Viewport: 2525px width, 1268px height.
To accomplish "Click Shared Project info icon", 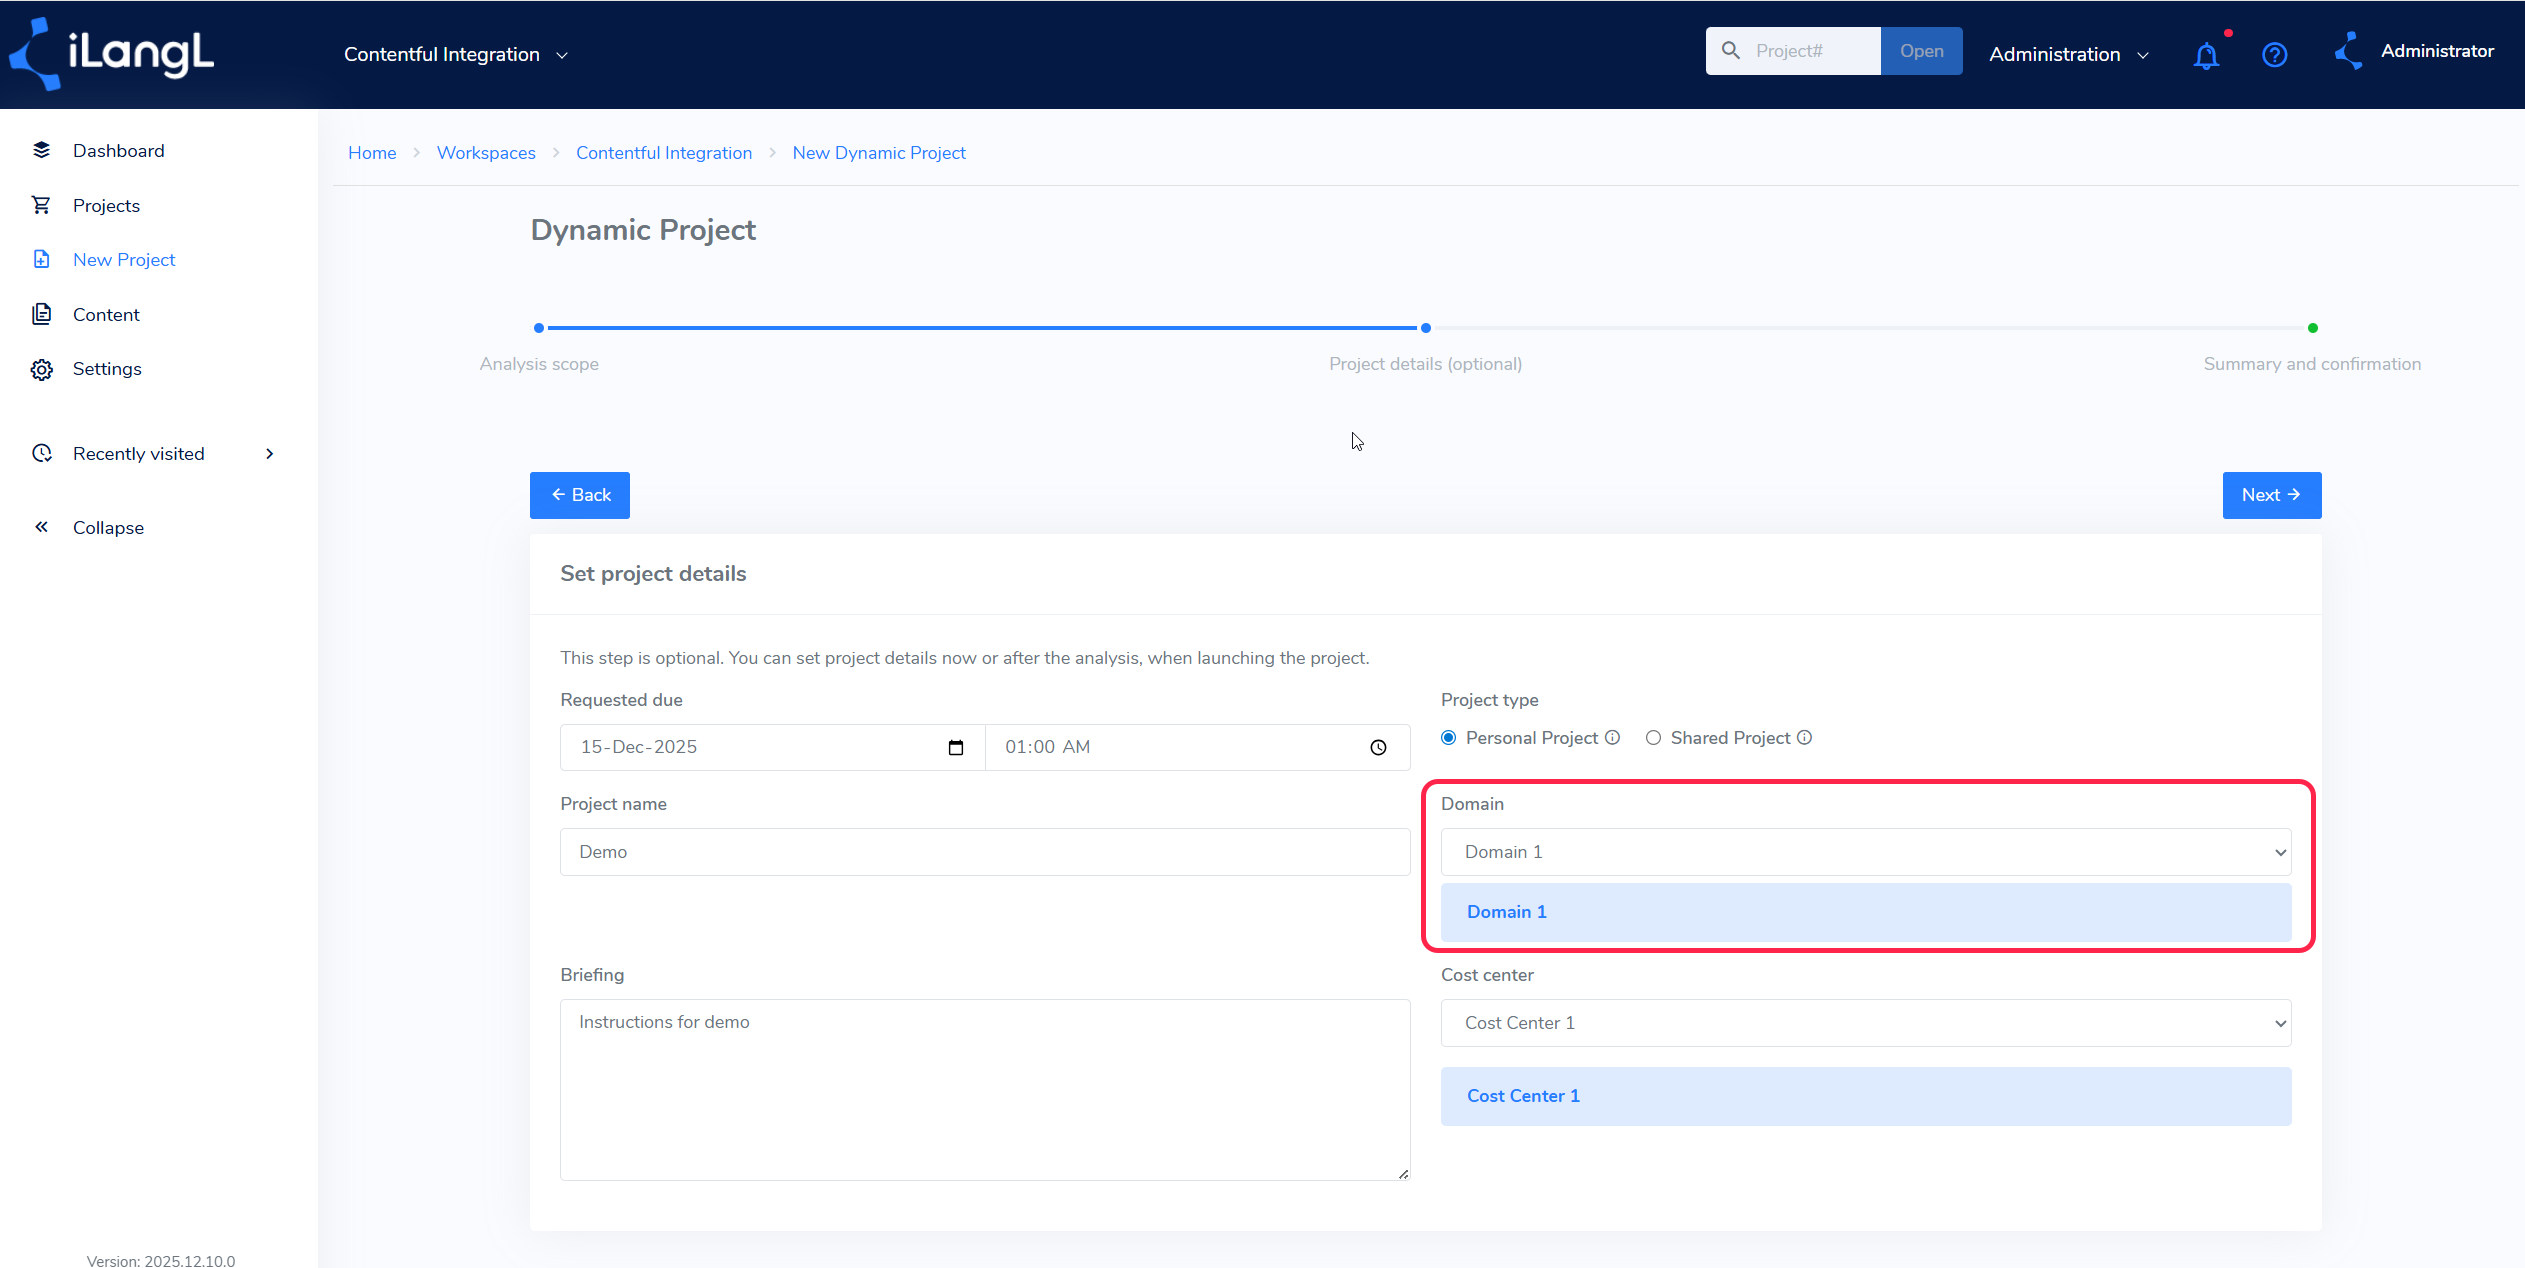I will (1804, 738).
